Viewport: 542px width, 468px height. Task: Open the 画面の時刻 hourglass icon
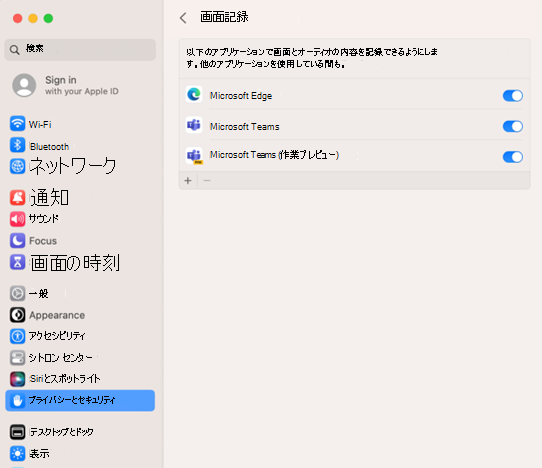pos(17,262)
